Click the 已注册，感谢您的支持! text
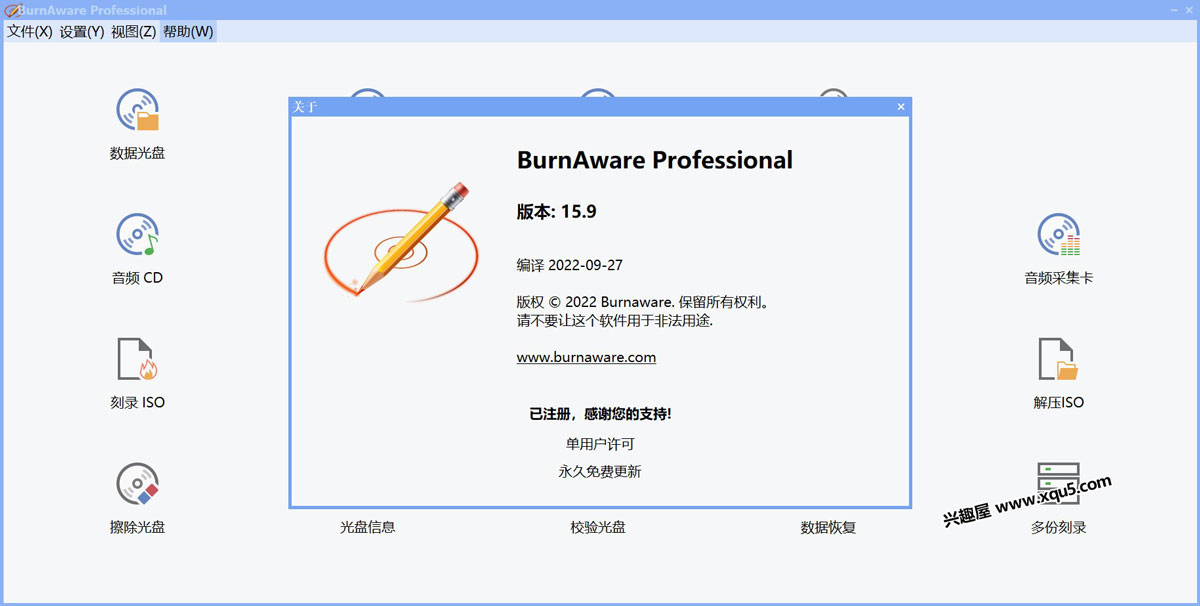Screen dimensions: 1200x606 (600, 413)
